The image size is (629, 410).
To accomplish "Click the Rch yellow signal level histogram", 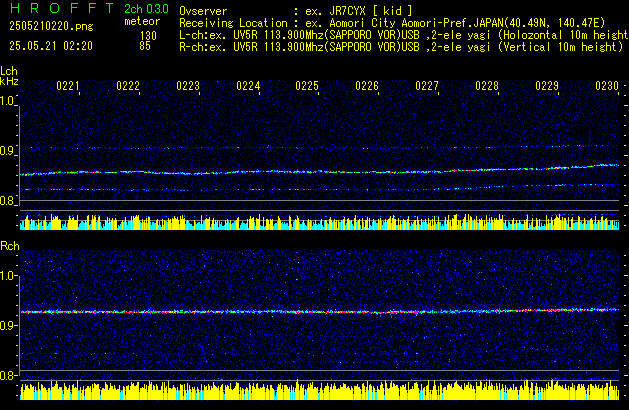I will click(x=319, y=391).
